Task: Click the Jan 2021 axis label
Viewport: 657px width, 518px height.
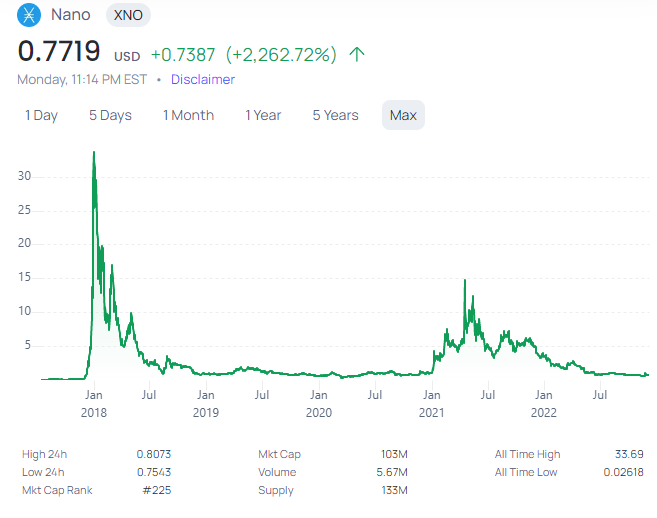Action: click(432, 404)
